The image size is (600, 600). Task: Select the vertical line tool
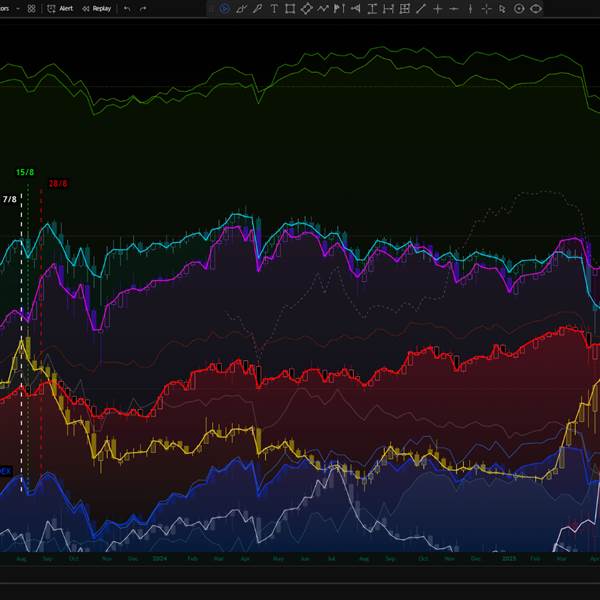pyautogui.click(x=470, y=8)
